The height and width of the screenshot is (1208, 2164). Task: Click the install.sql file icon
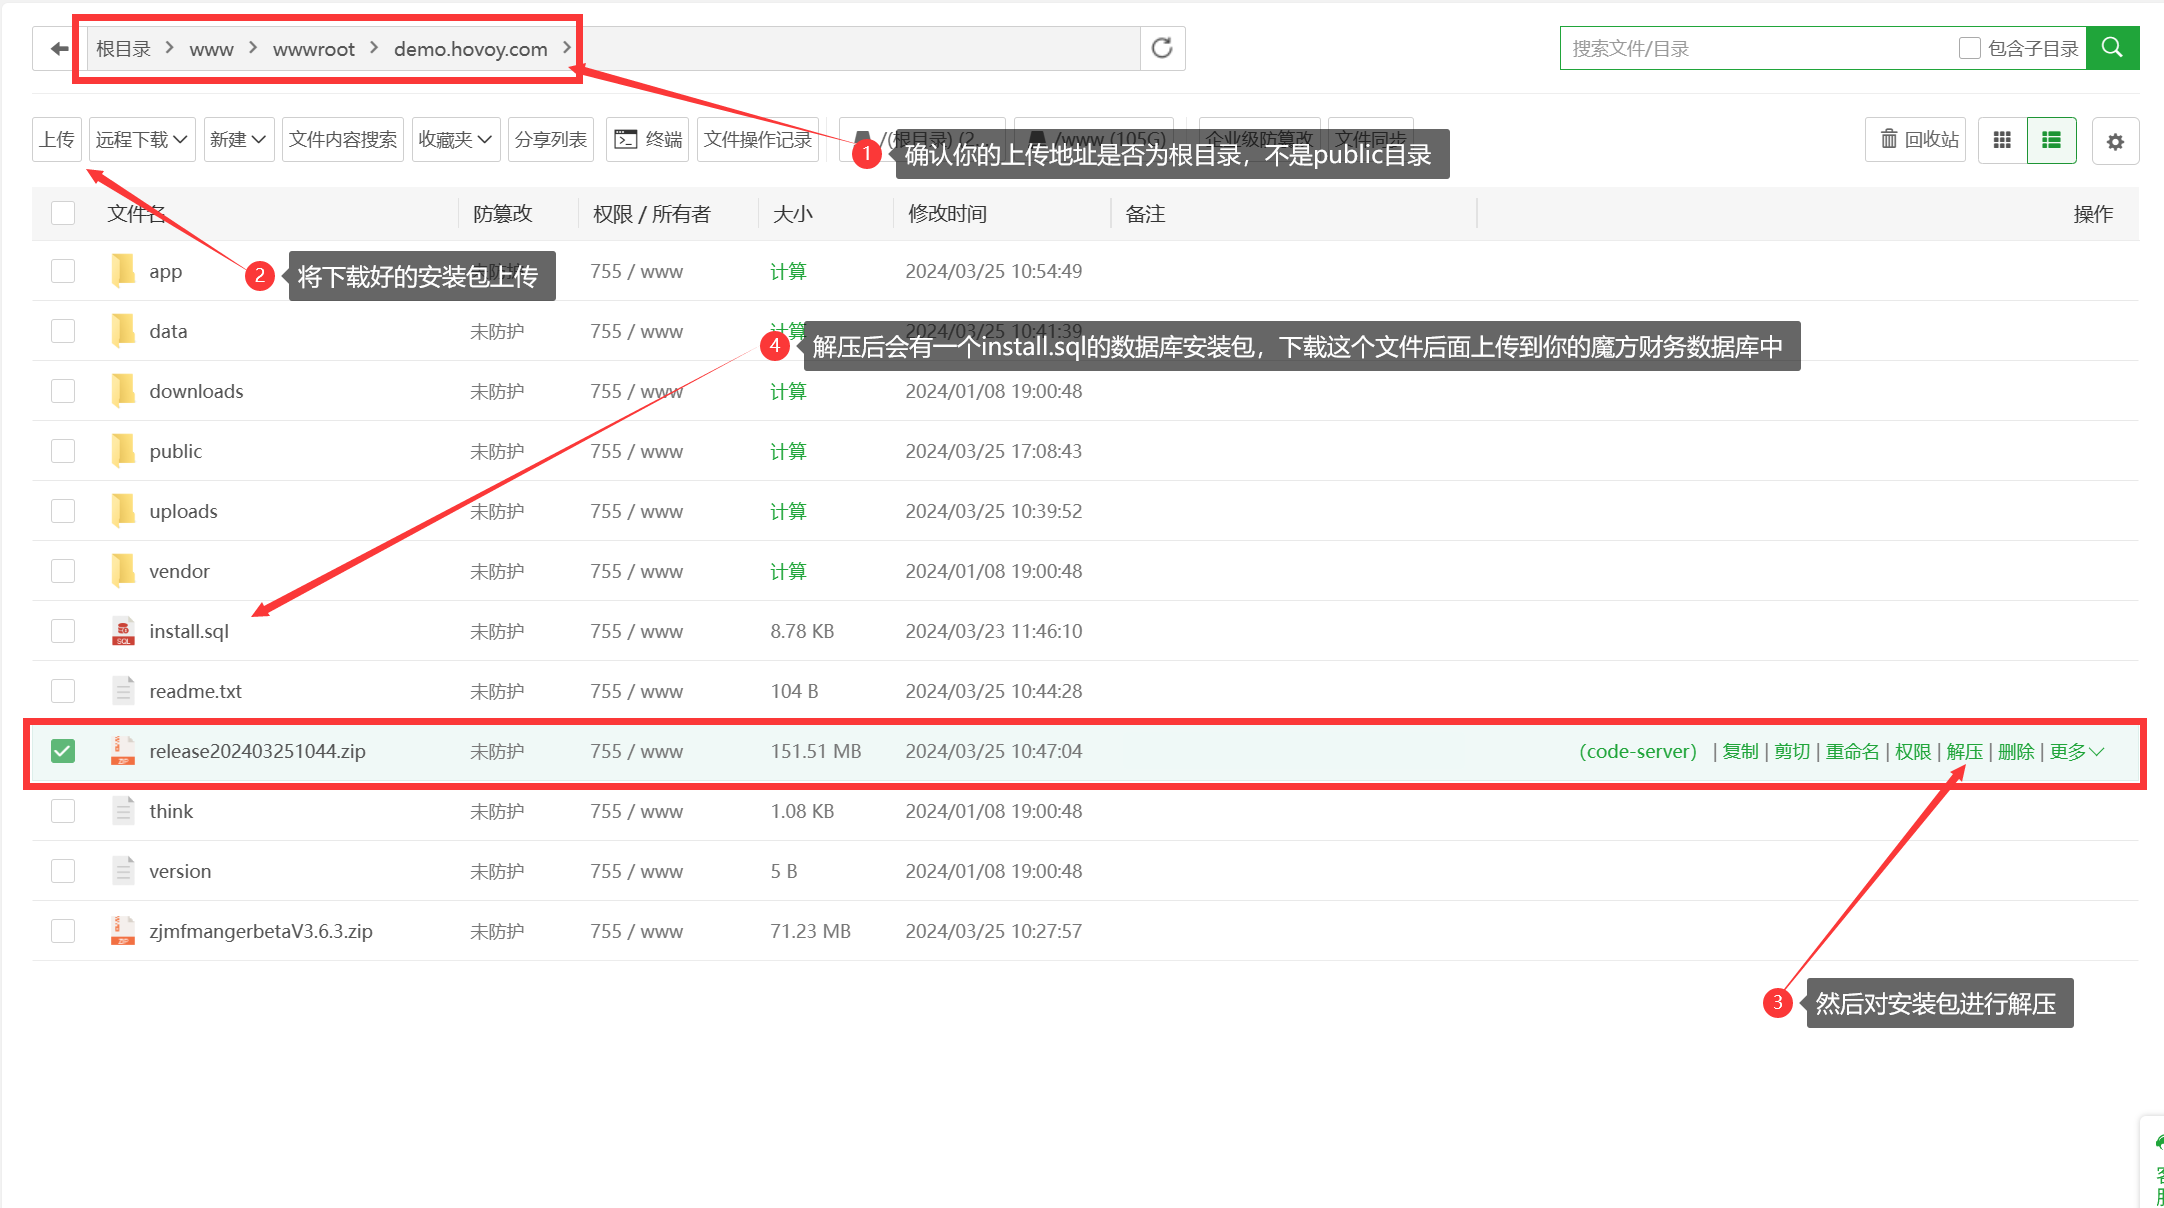click(x=123, y=631)
